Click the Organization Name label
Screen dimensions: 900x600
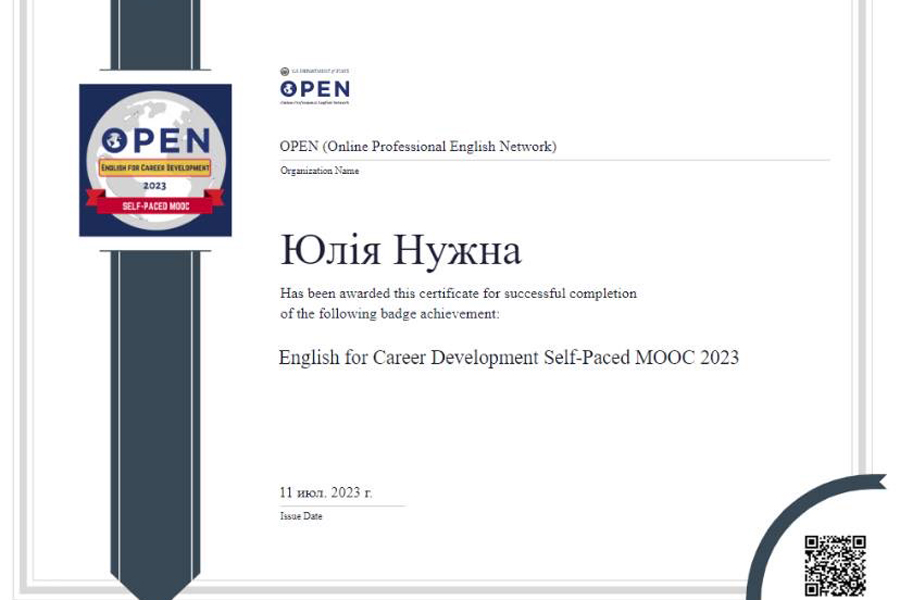[319, 171]
